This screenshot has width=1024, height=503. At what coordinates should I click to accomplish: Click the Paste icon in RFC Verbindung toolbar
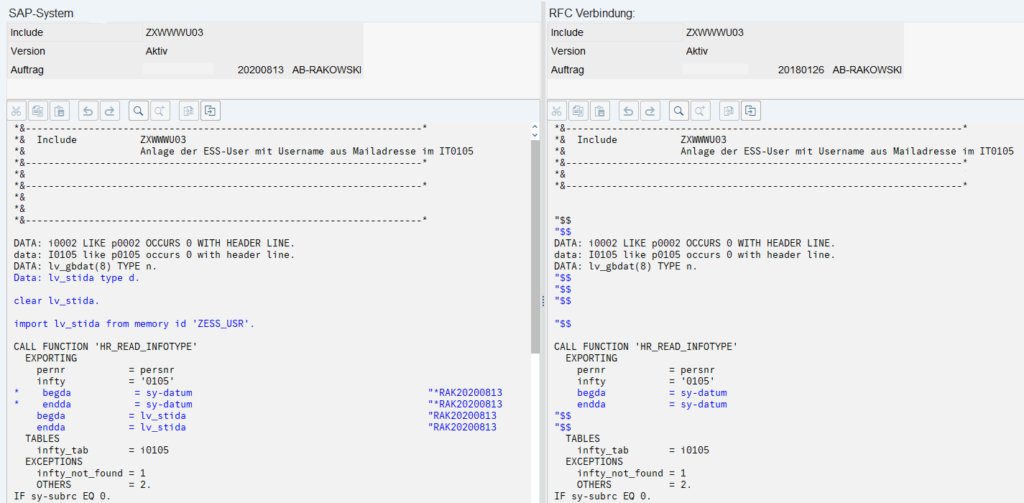[x=599, y=110]
